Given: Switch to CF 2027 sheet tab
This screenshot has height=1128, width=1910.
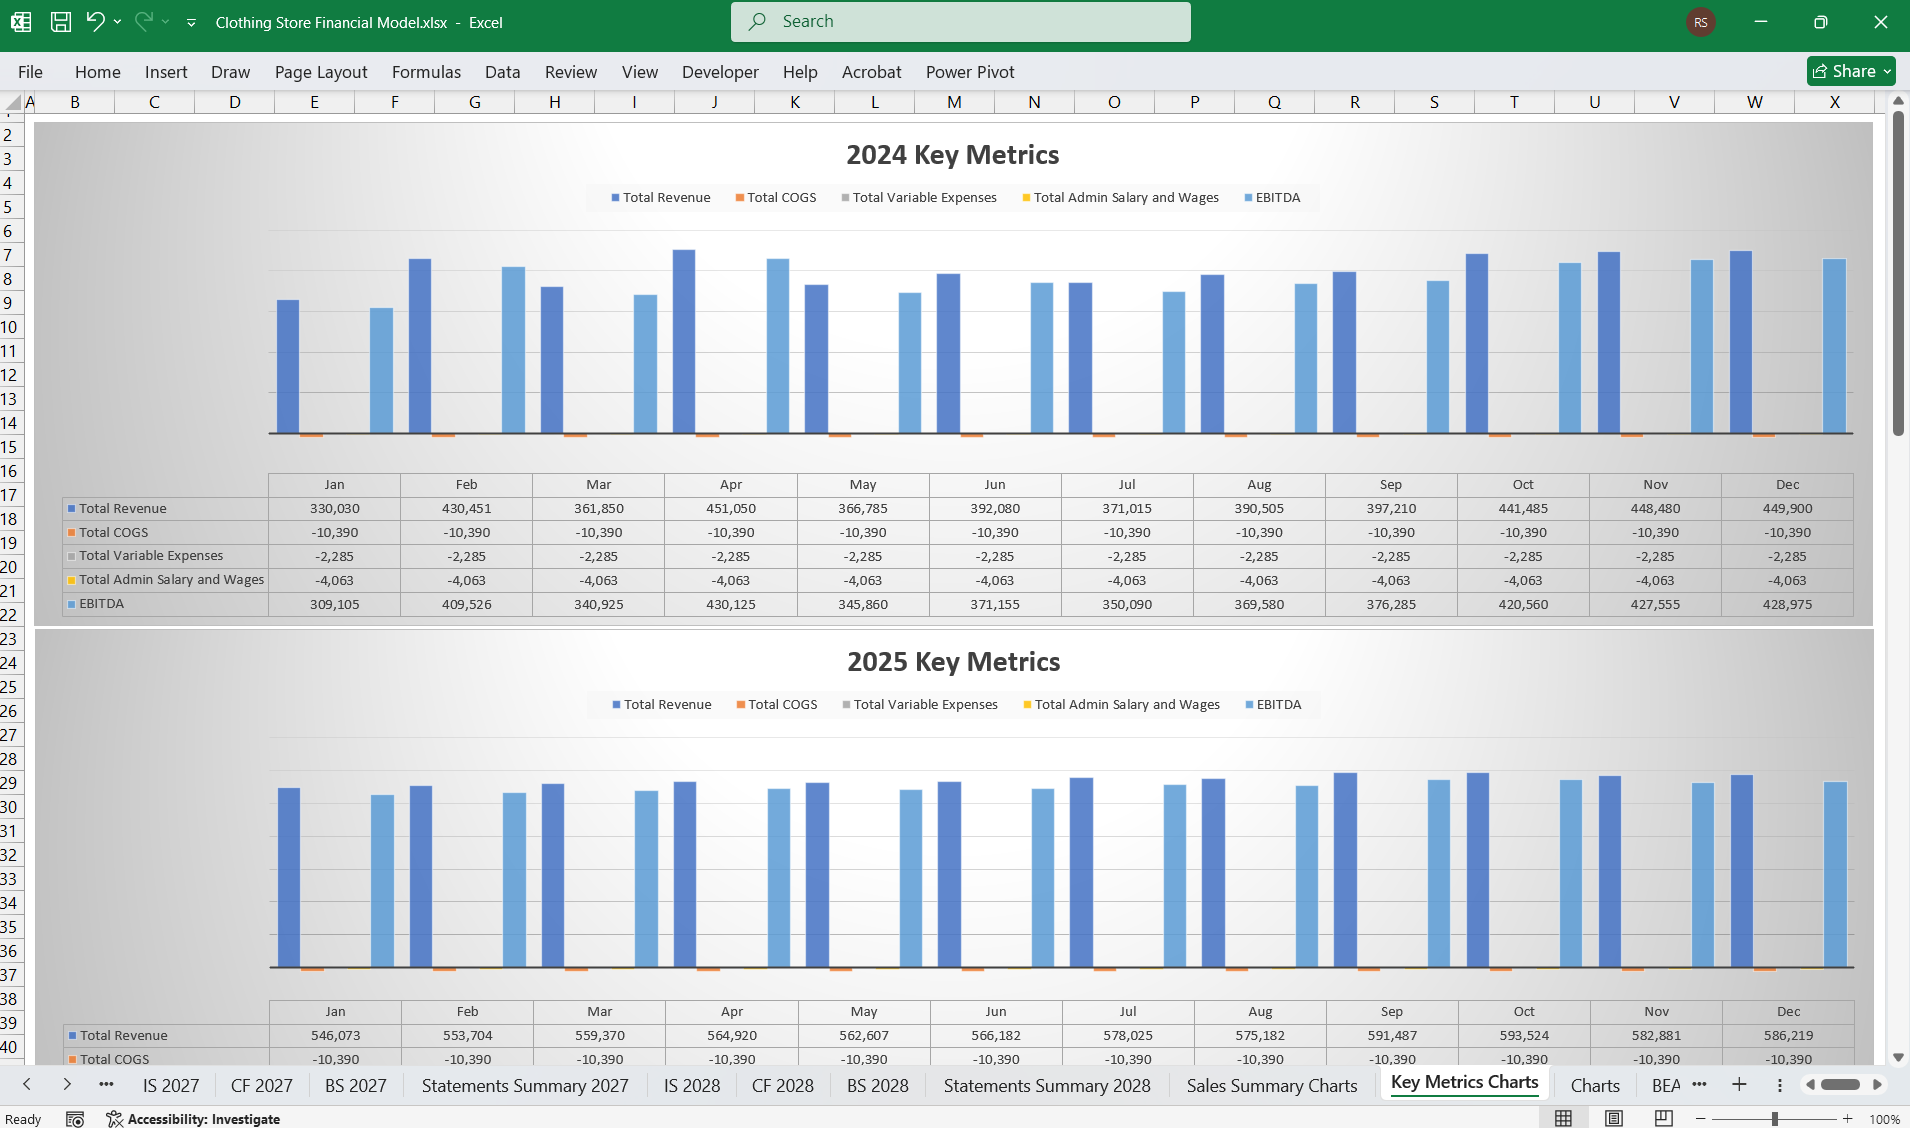Looking at the screenshot, I should coord(262,1086).
